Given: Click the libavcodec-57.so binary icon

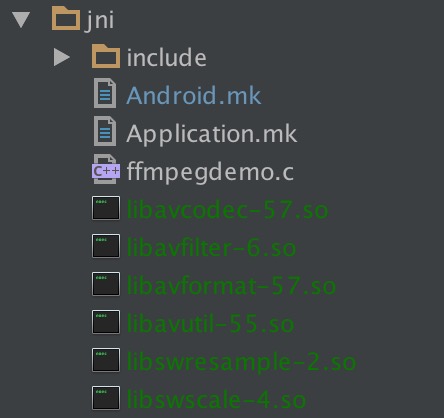Looking at the screenshot, I should [106, 208].
